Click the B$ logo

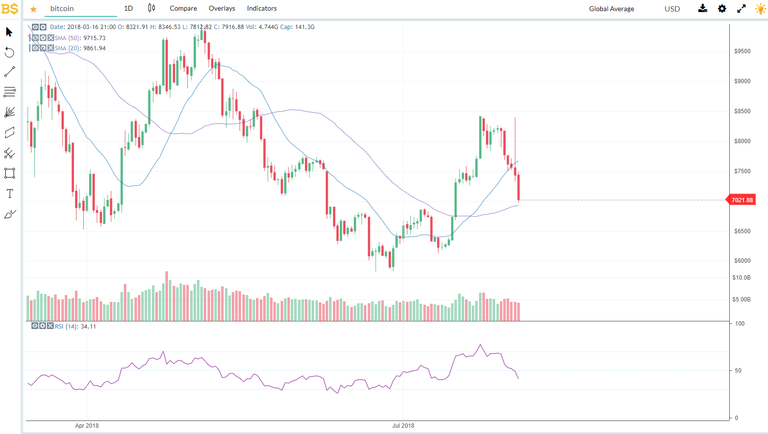point(9,8)
